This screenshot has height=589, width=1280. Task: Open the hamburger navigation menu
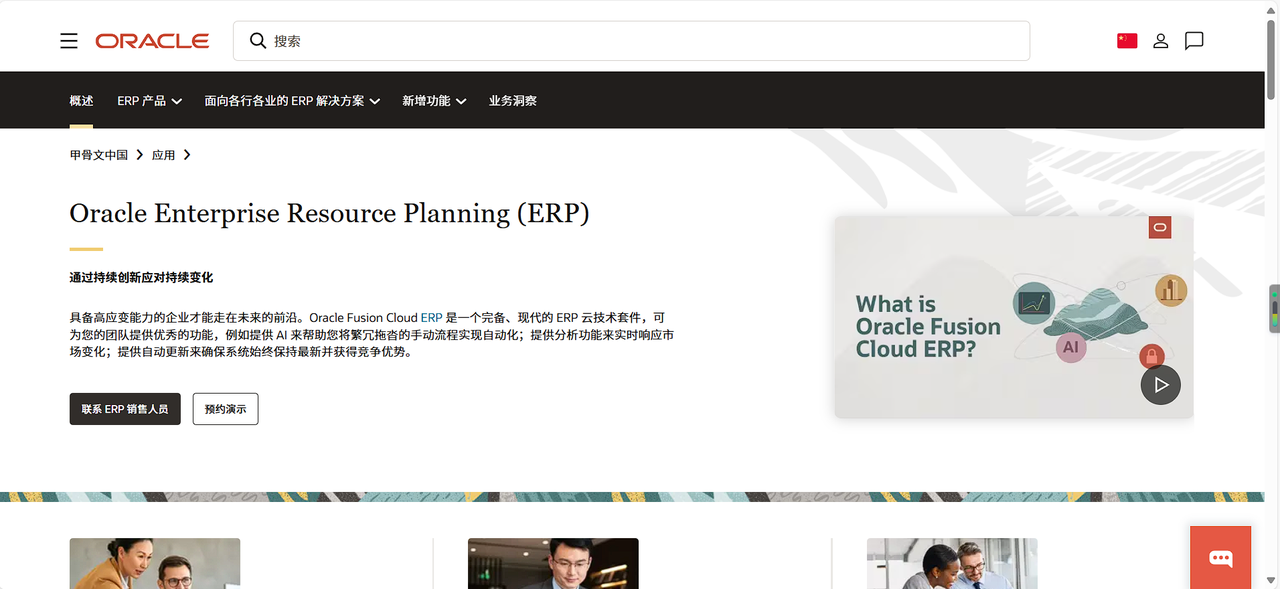coord(69,41)
